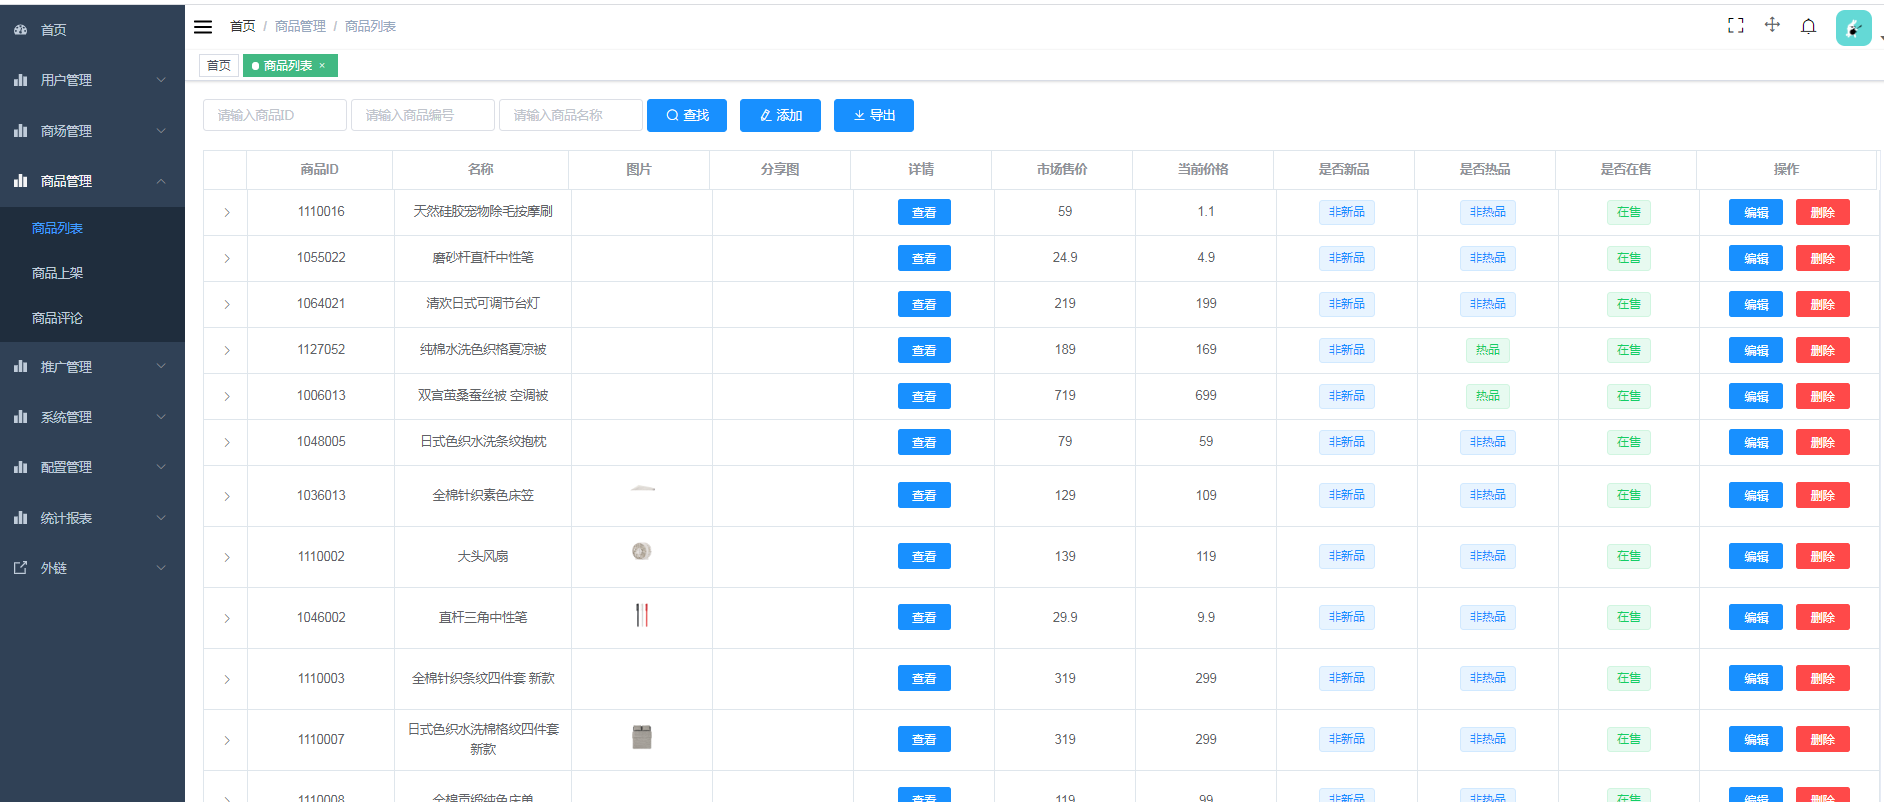Click 热品 tag for product 1127052
1884x802 pixels.
click(1488, 350)
